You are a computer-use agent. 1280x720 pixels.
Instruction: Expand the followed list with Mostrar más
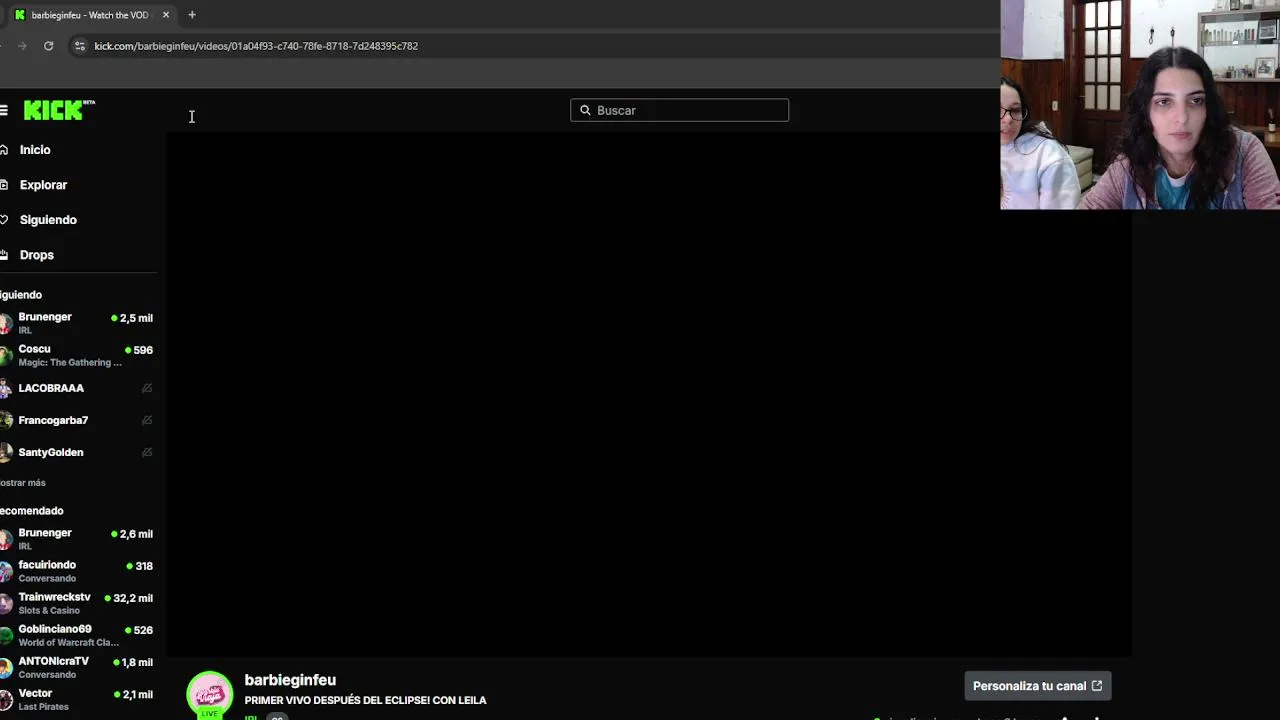tap(23, 483)
